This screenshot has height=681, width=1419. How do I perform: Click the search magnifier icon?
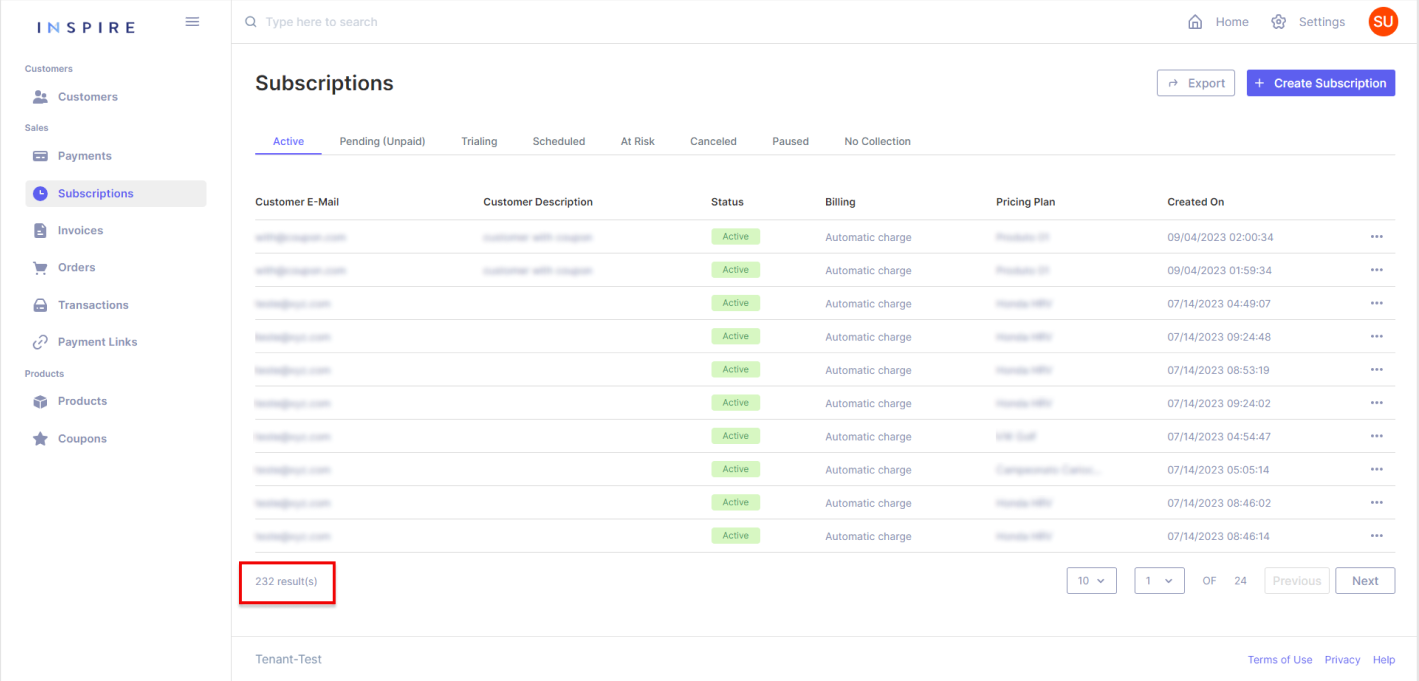(x=251, y=21)
